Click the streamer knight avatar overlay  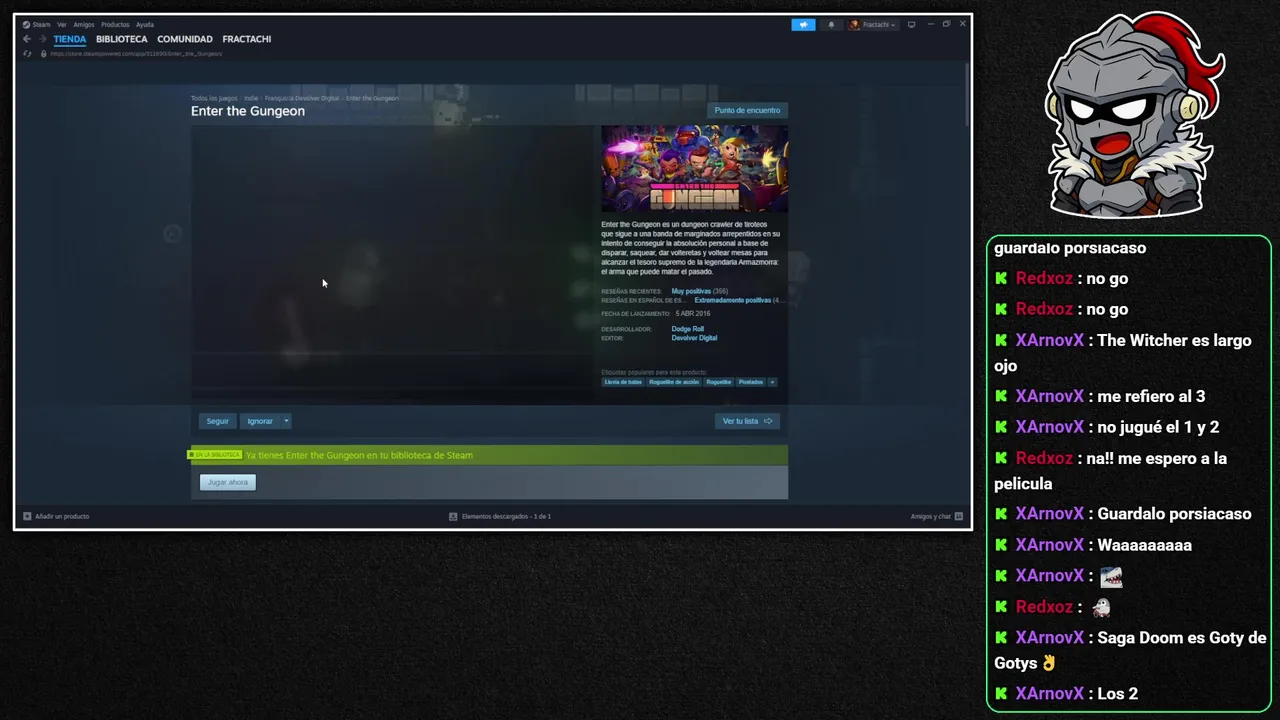click(1134, 115)
